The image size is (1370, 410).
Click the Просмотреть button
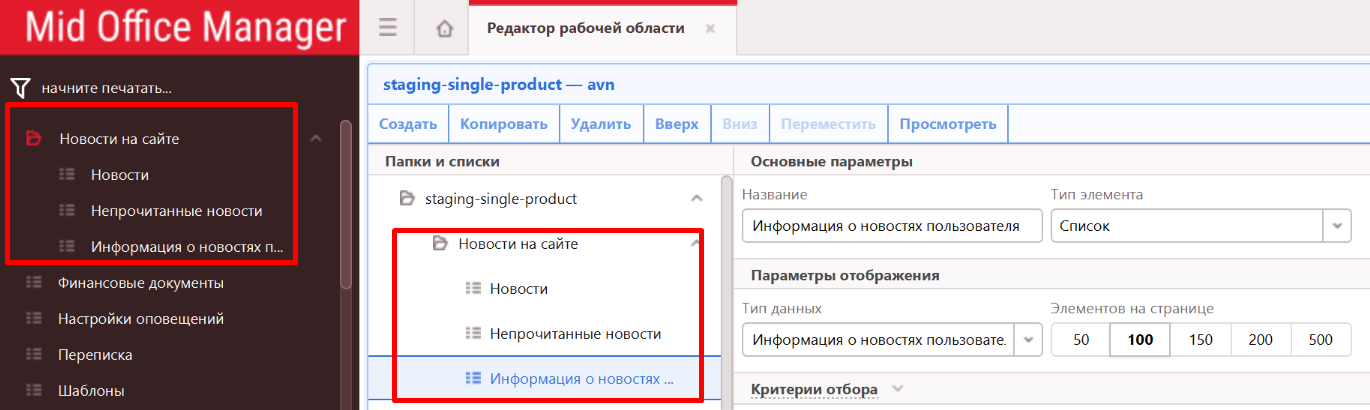tap(947, 125)
